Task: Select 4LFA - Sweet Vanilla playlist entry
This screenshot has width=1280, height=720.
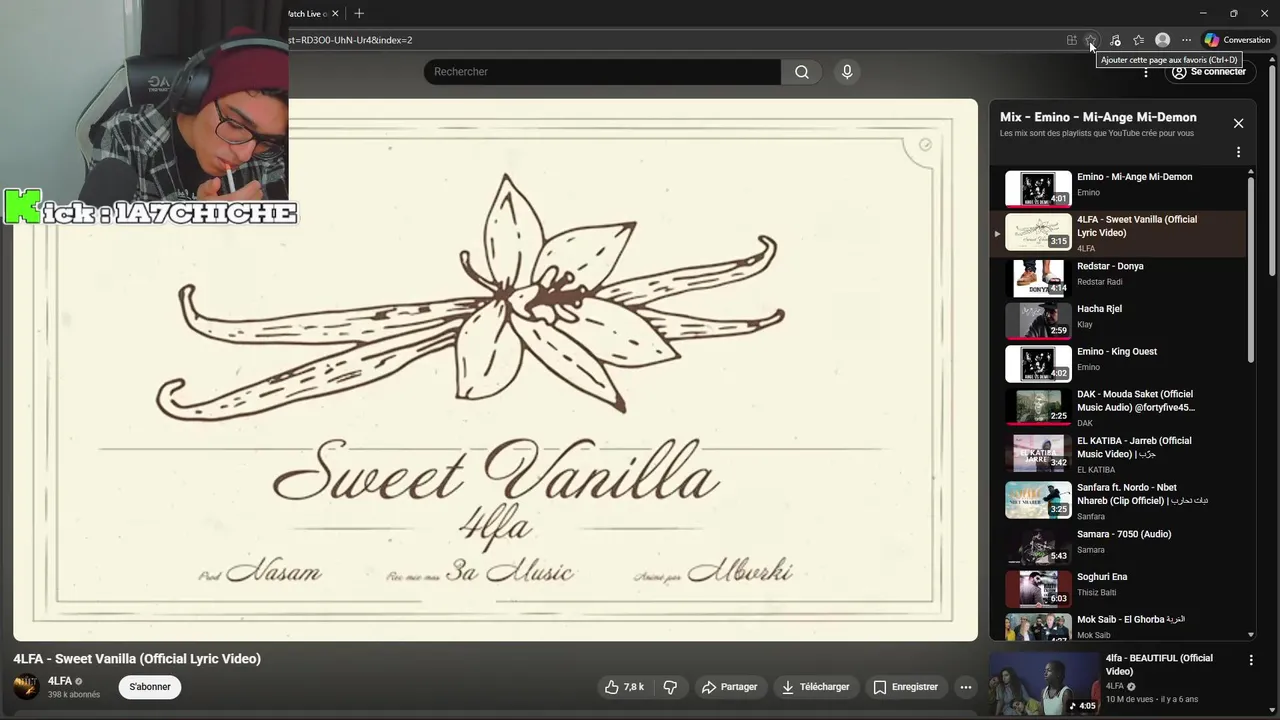Action: point(1118,233)
